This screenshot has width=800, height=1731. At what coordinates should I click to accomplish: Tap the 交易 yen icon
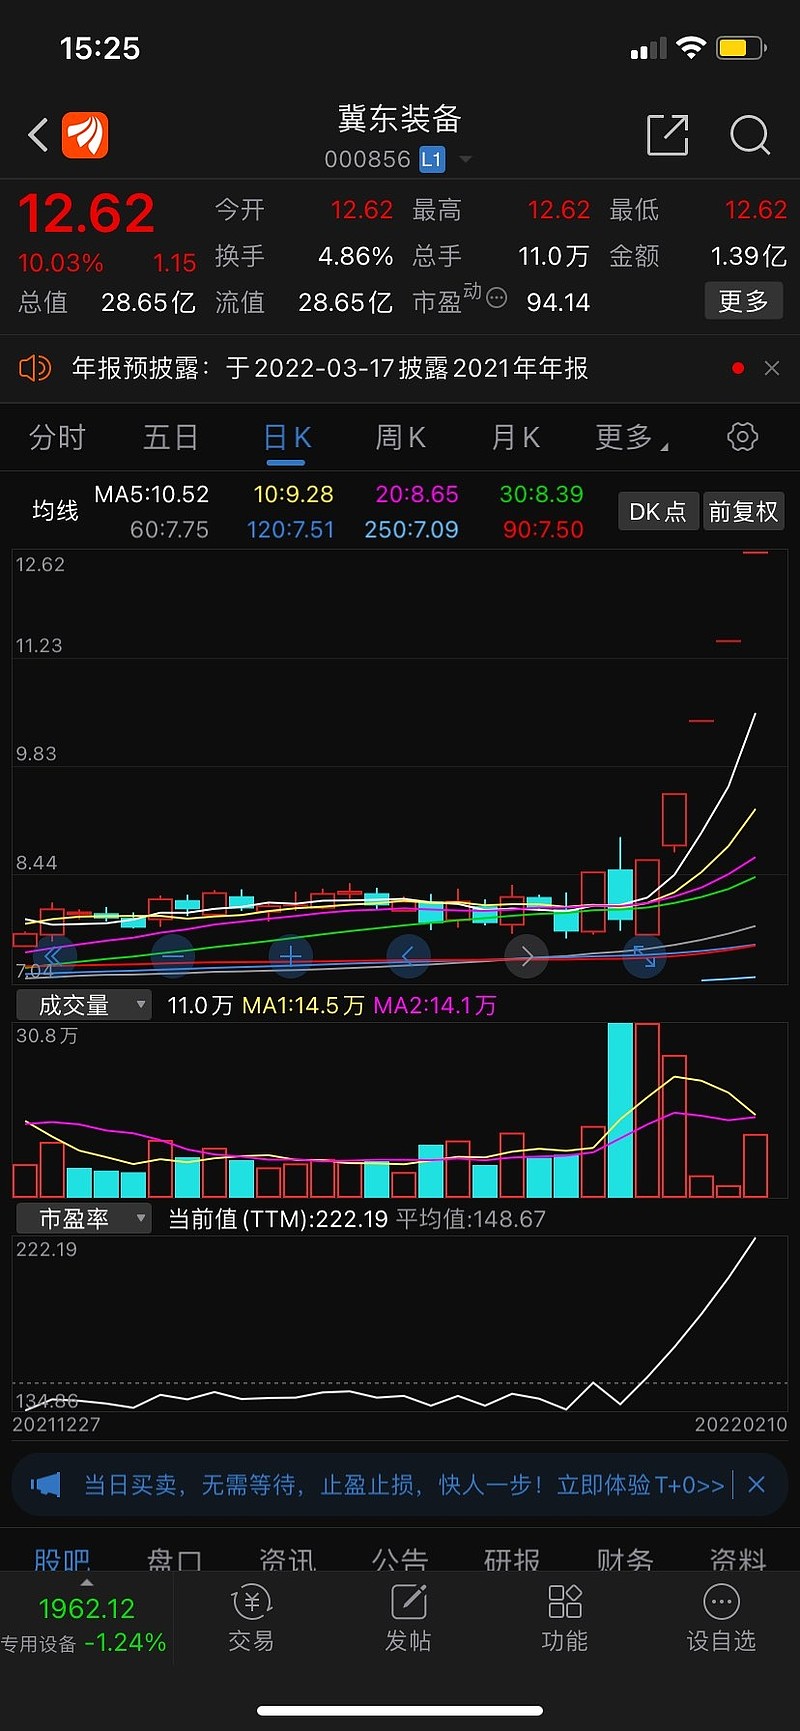pyautogui.click(x=251, y=1603)
